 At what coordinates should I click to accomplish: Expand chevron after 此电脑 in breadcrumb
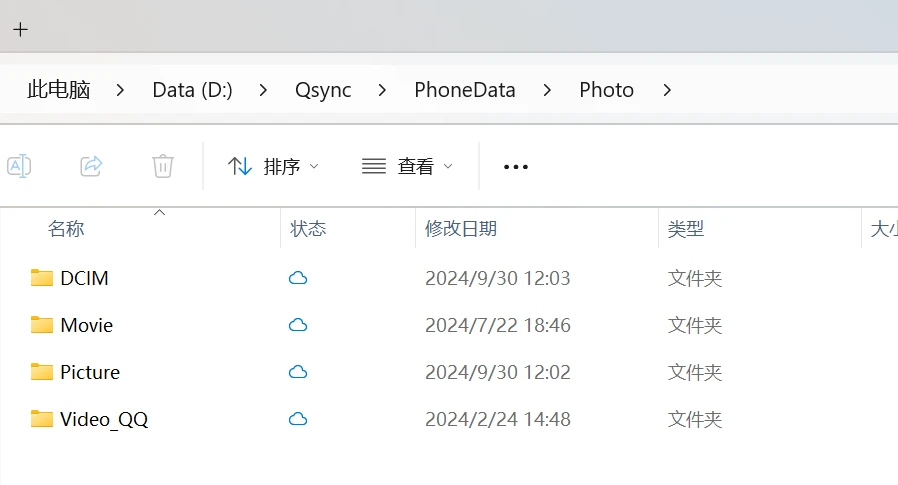pyautogui.click(x=121, y=90)
